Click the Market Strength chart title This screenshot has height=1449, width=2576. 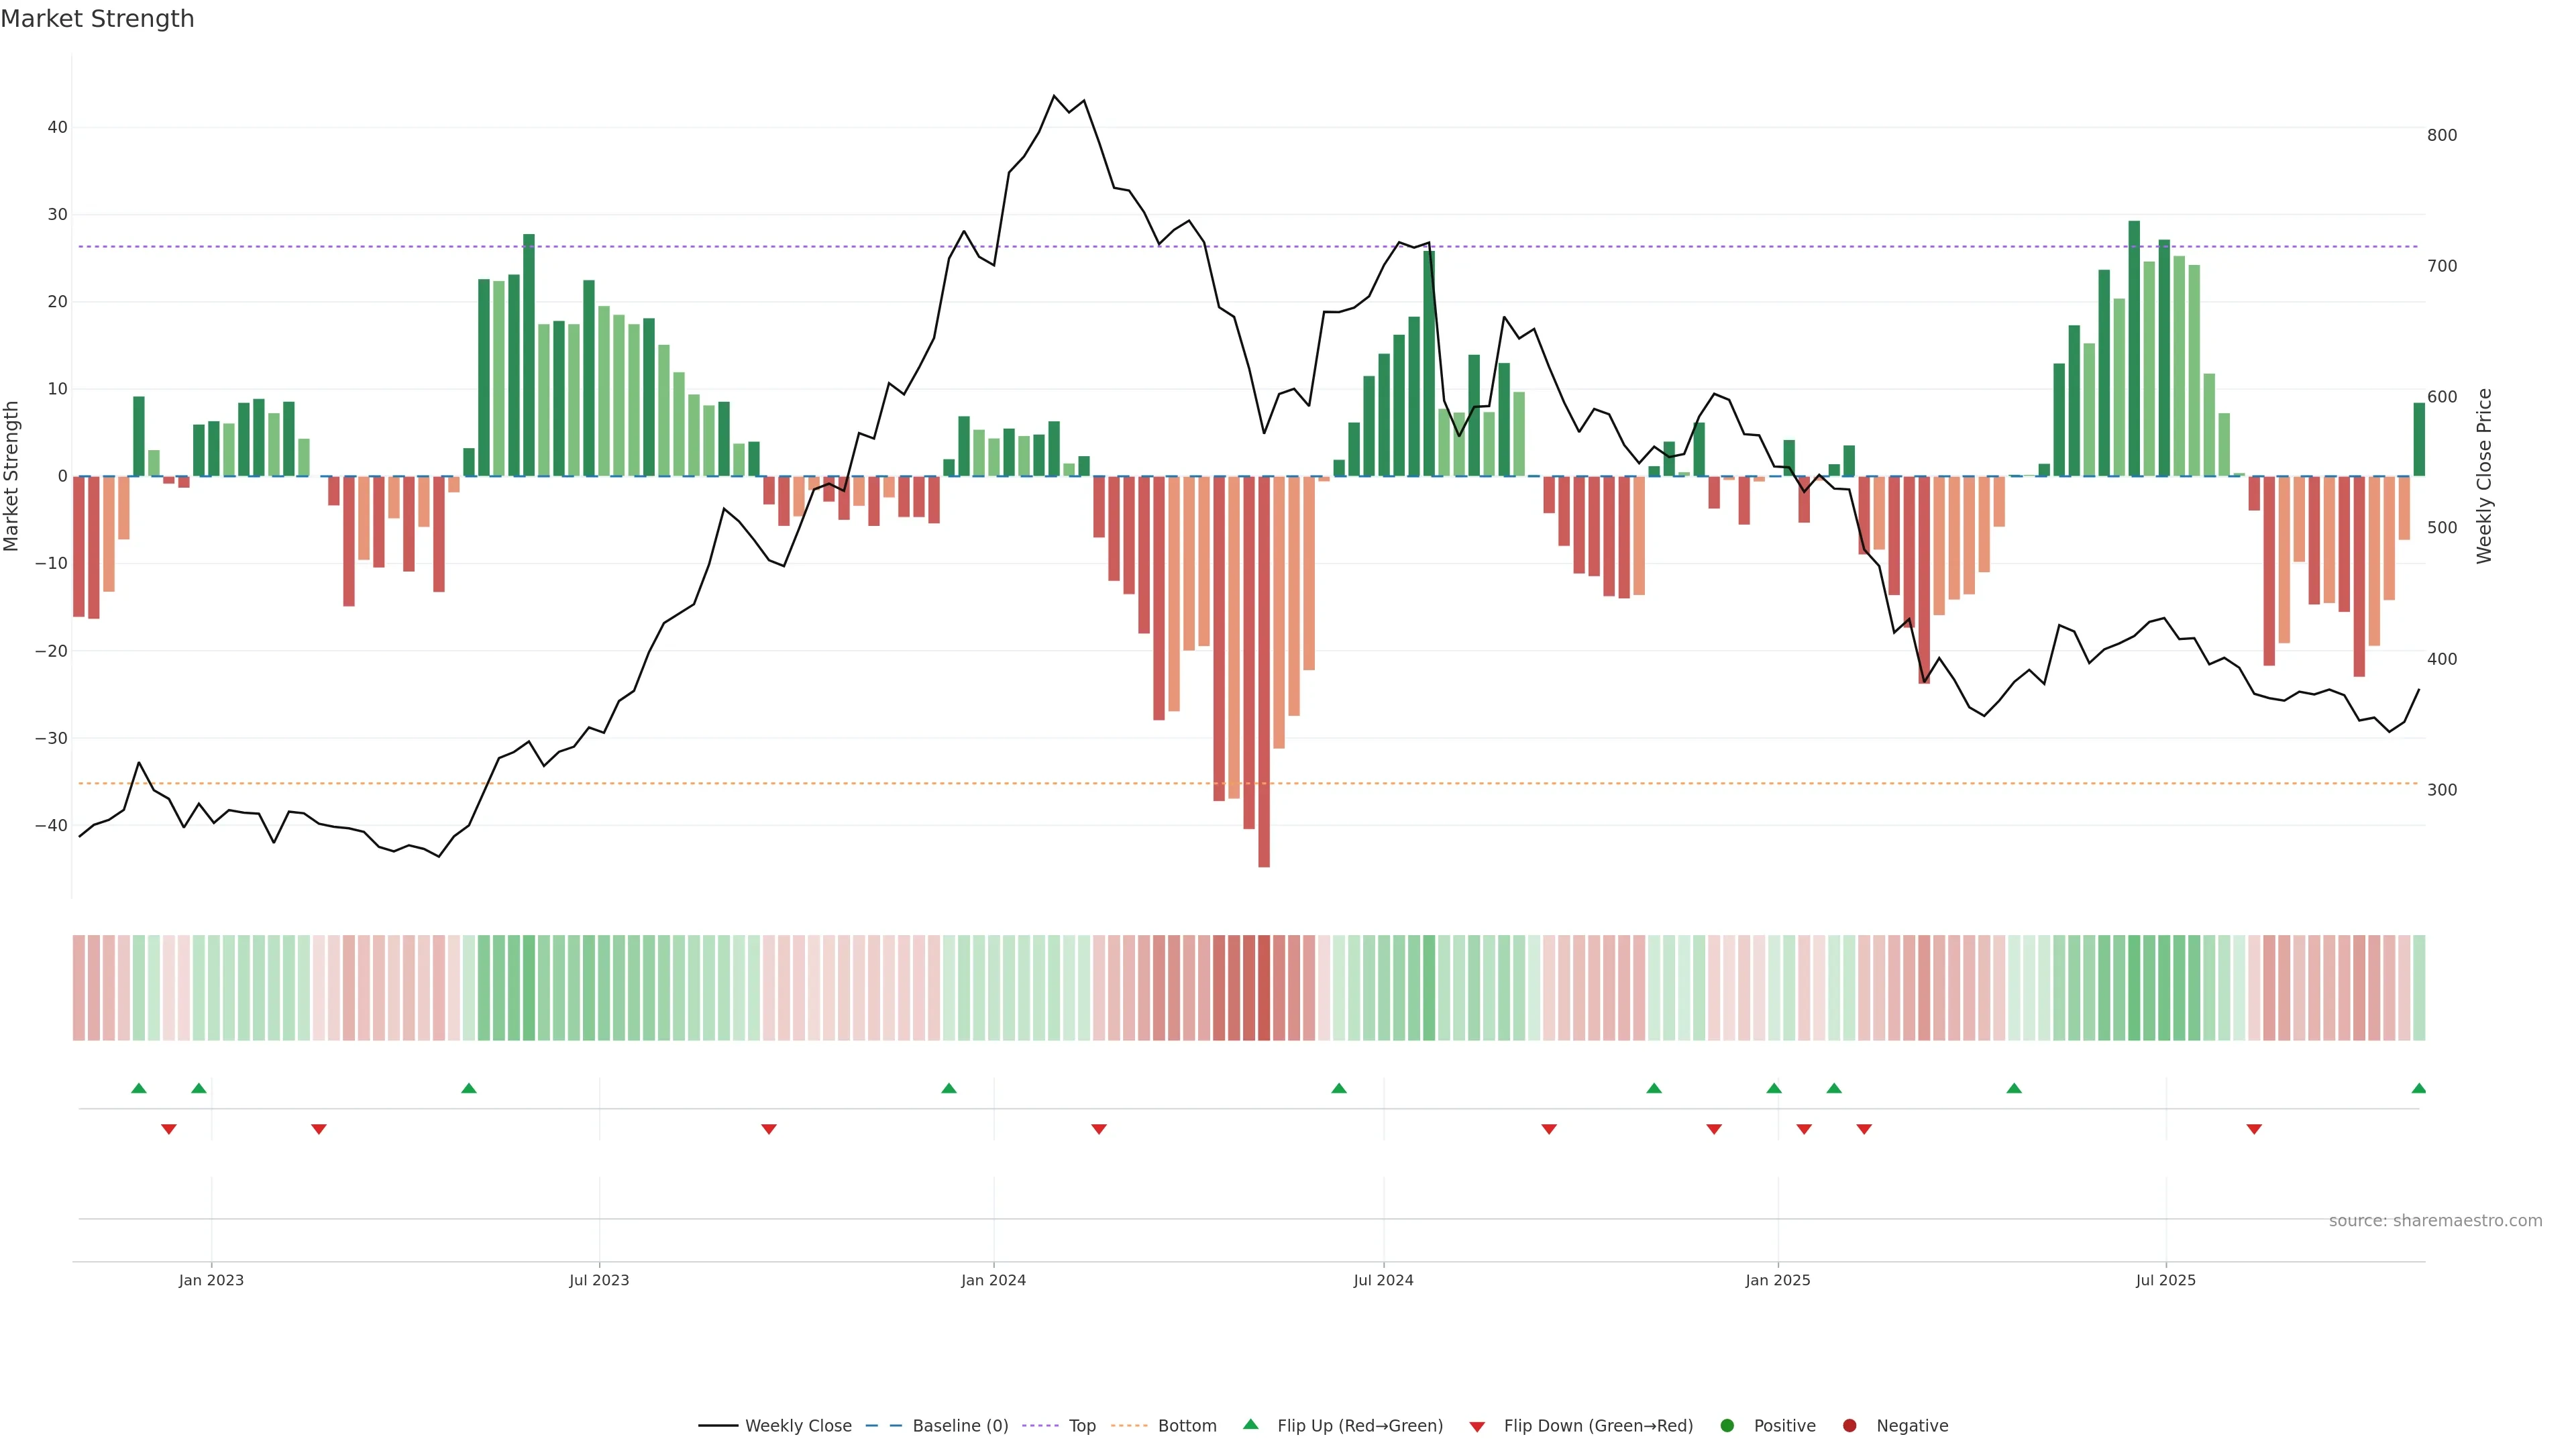click(97, 19)
